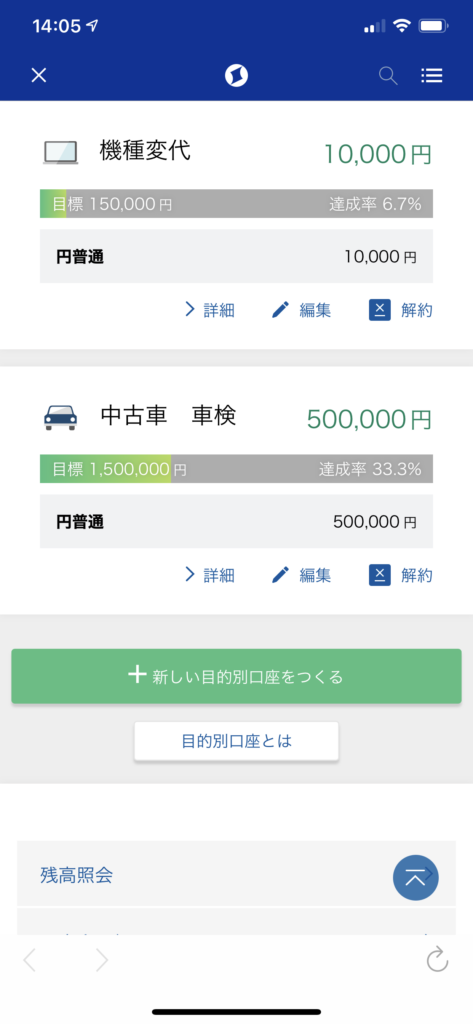Image resolution: width=473 pixels, height=1024 pixels.
Task: Open the 目的別口座とは explanation button
Action: pyautogui.click(x=236, y=741)
